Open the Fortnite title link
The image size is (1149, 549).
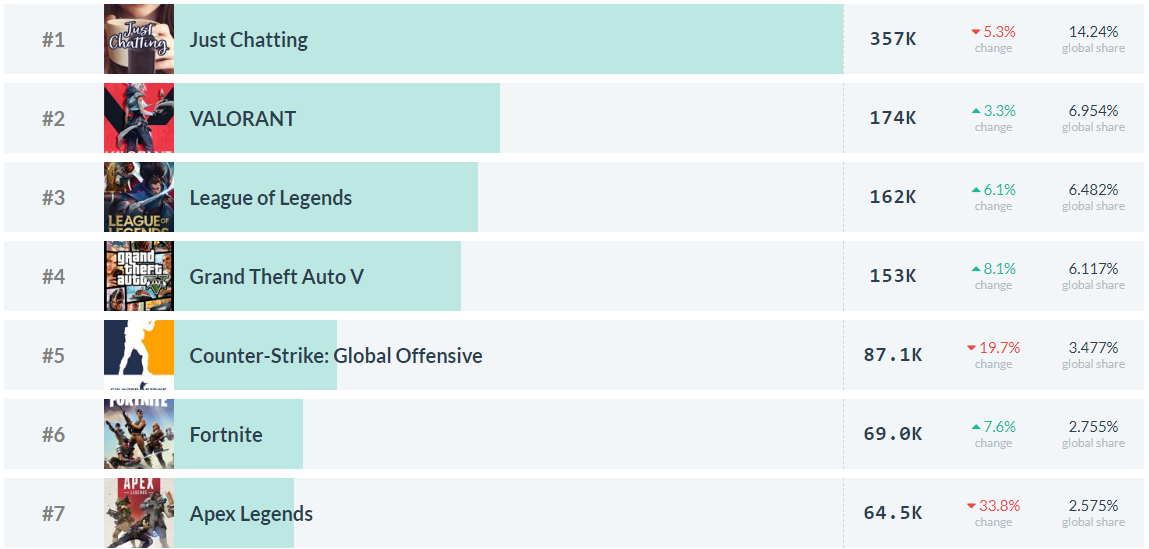click(x=226, y=435)
